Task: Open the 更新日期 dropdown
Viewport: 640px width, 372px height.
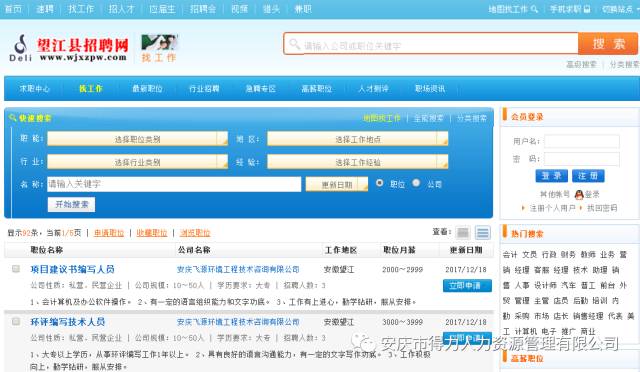Action: (x=337, y=184)
